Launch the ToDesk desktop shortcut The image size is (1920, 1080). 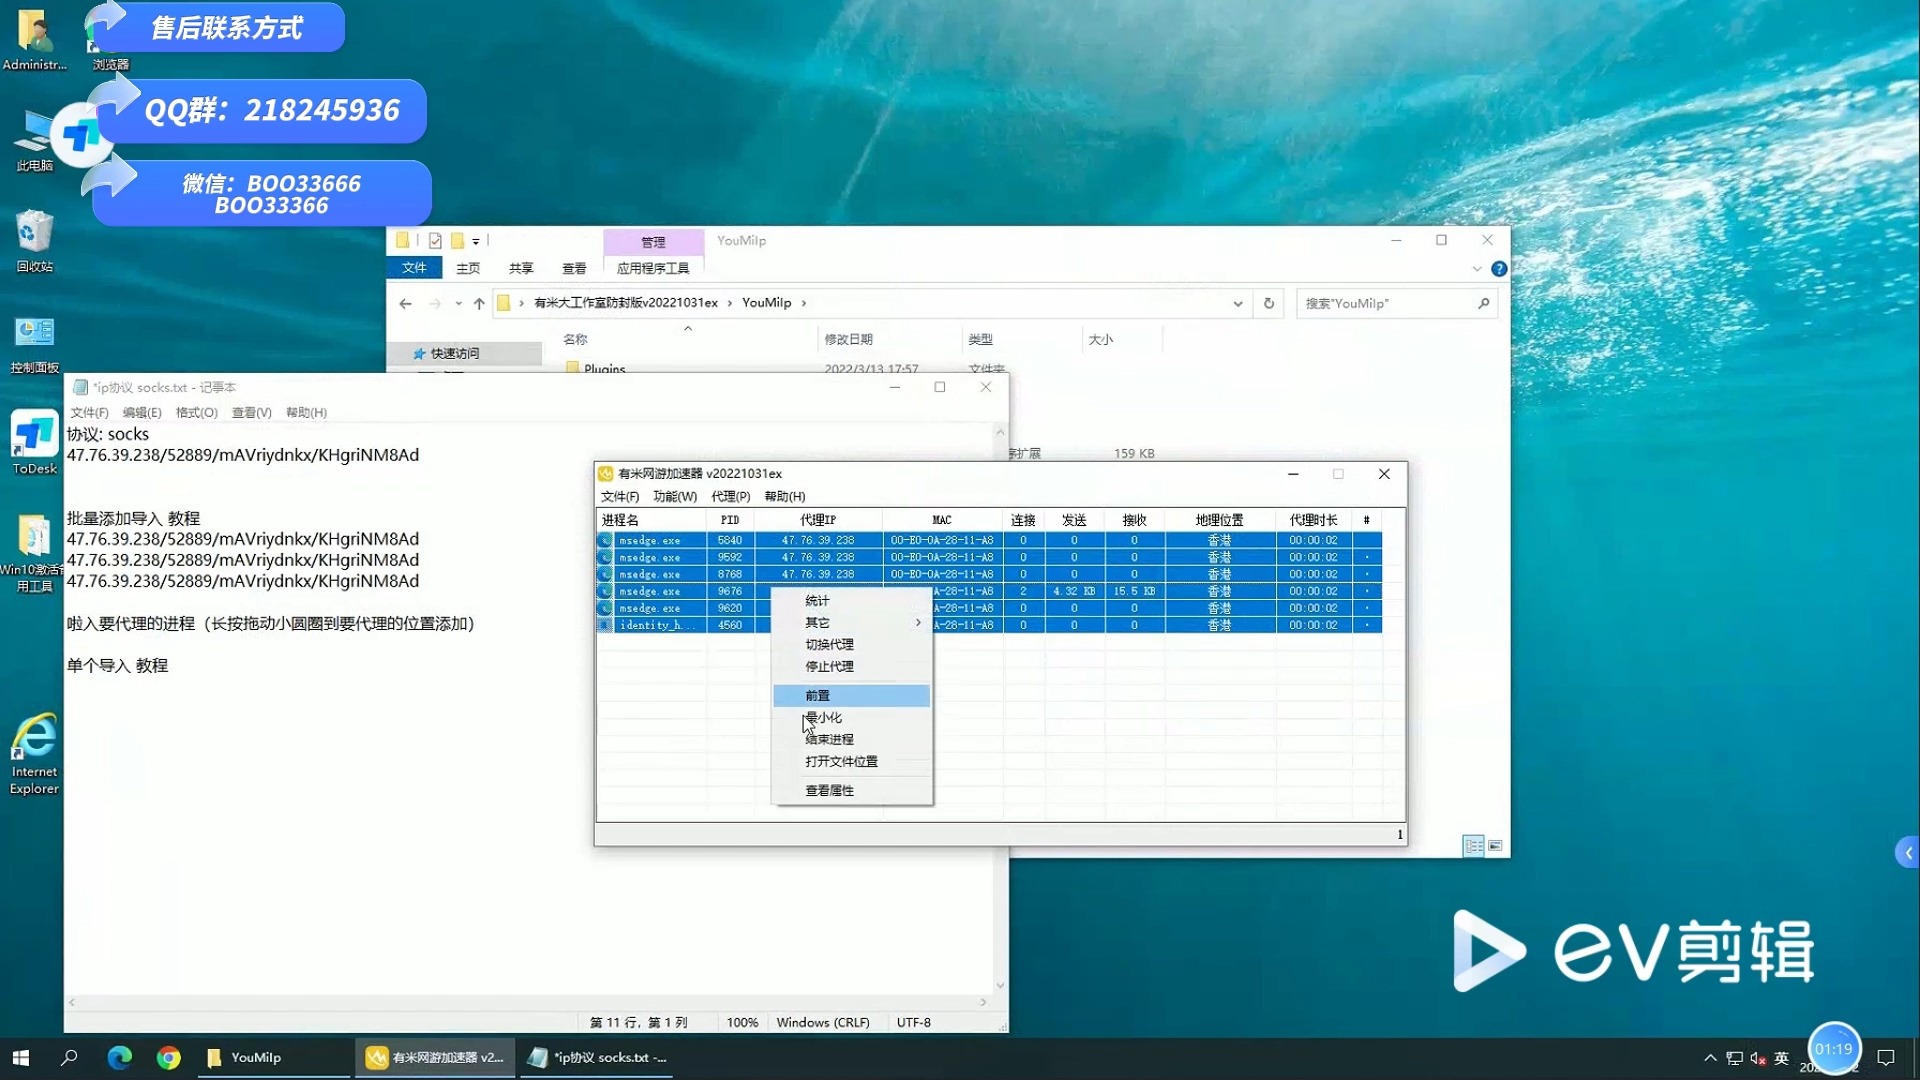click(34, 443)
